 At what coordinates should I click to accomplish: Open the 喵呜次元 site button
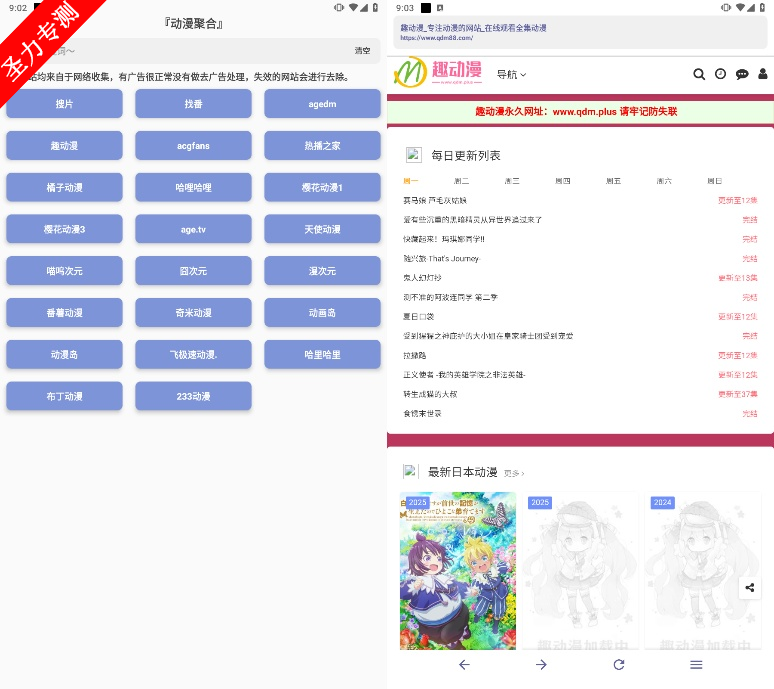pyautogui.click(x=64, y=271)
